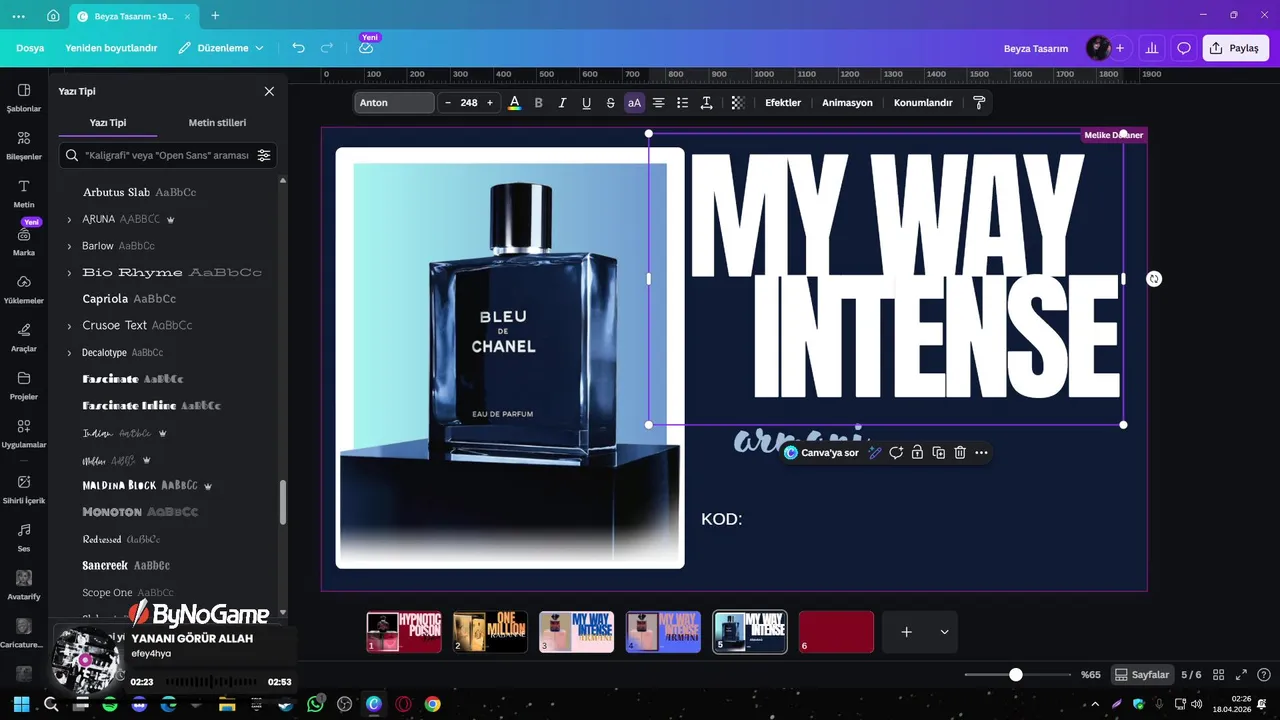Click the Paylaş share button
1280x720 pixels.
pos(1235,48)
